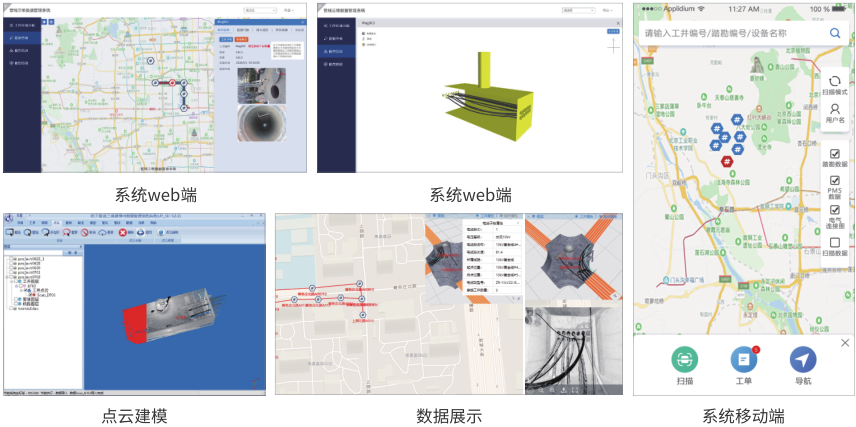Open 工单 work orders with notification badge

743,359
